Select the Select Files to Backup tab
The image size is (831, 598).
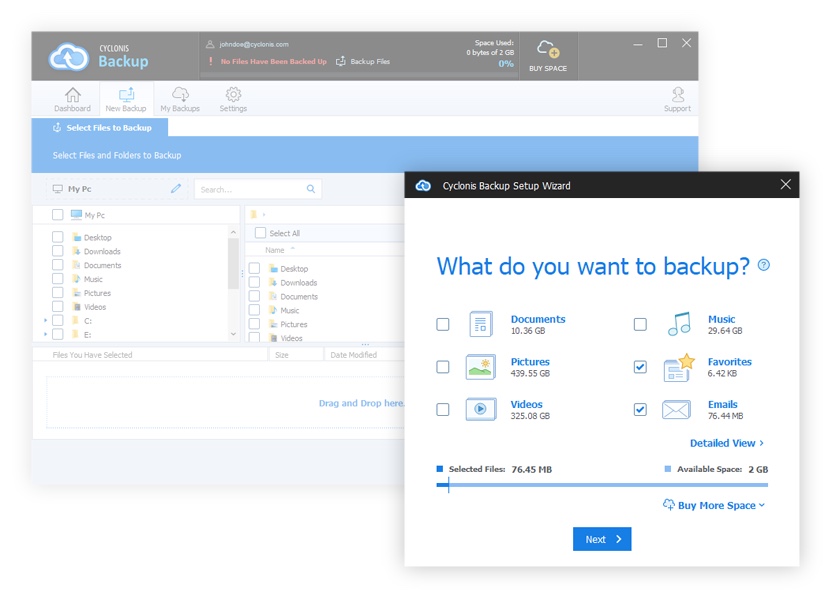[x=100, y=128]
